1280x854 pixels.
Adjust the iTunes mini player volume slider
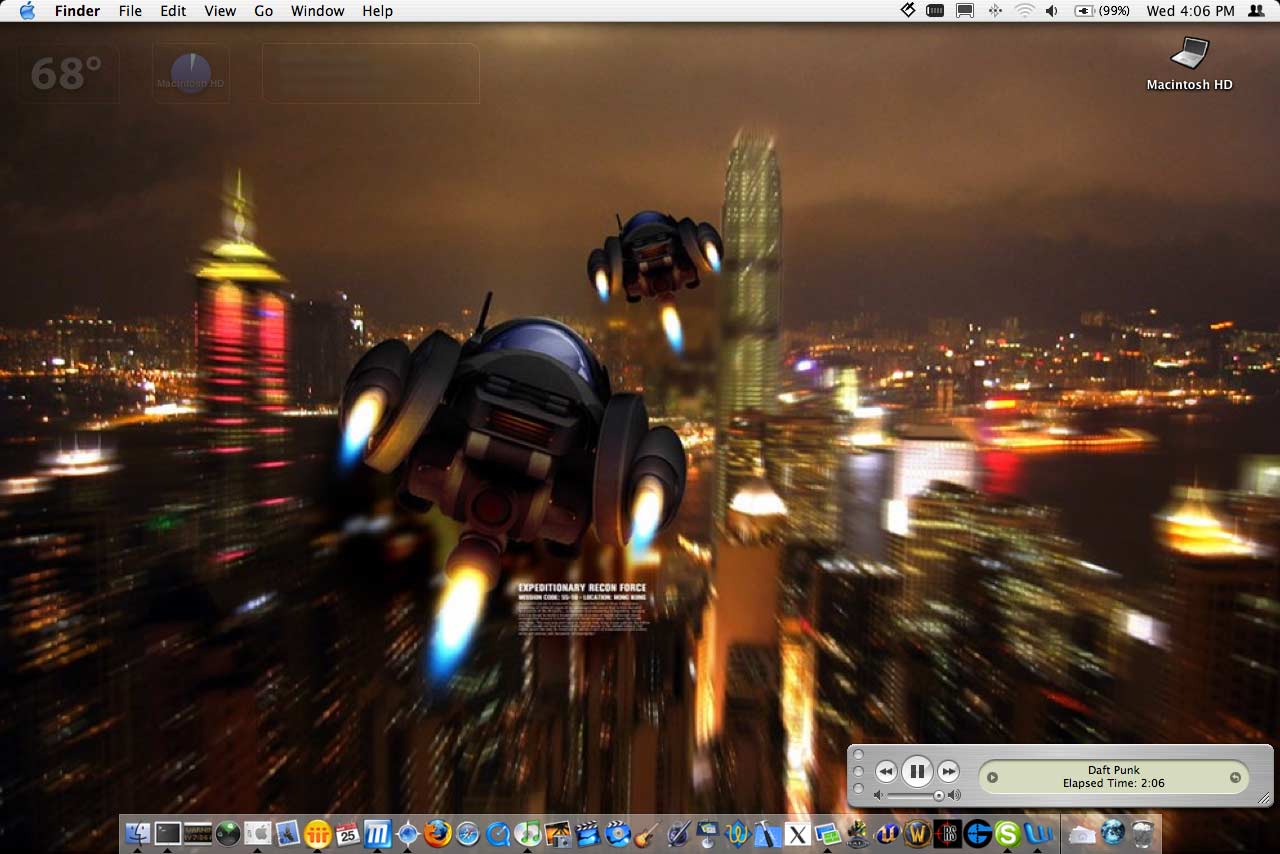point(916,795)
